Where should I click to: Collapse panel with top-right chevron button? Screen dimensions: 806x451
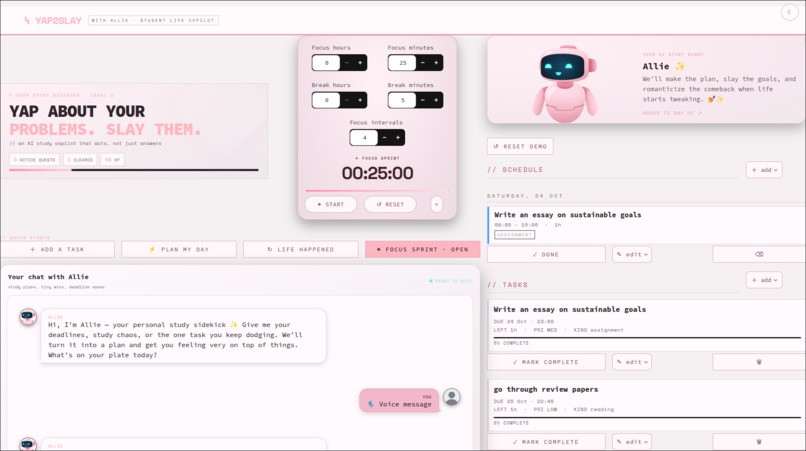[x=789, y=12]
